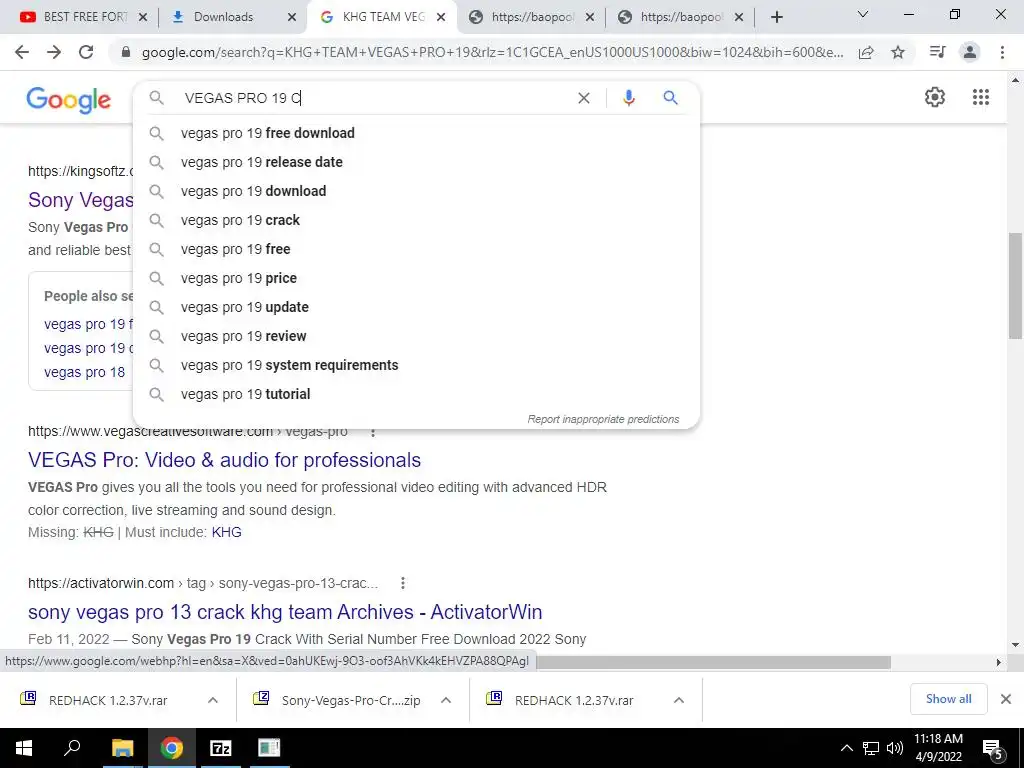Switch to second baopool tab
The width and height of the screenshot is (1024, 768).
click(682, 17)
